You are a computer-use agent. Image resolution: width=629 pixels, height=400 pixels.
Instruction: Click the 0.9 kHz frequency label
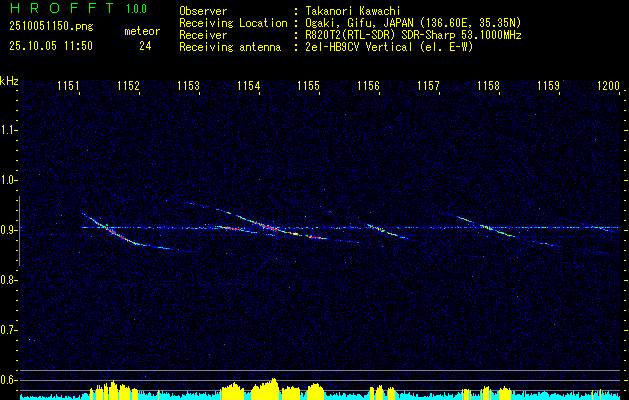pyautogui.click(x=8, y=230)
